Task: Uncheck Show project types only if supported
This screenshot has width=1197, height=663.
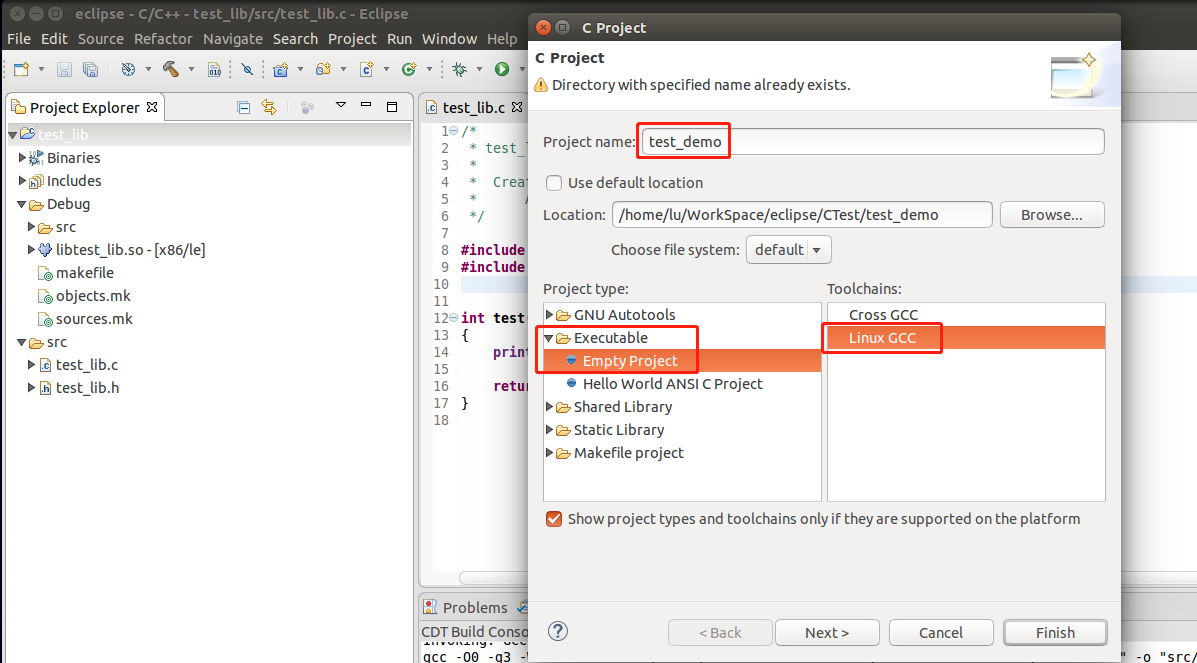Action: point(554,519)
